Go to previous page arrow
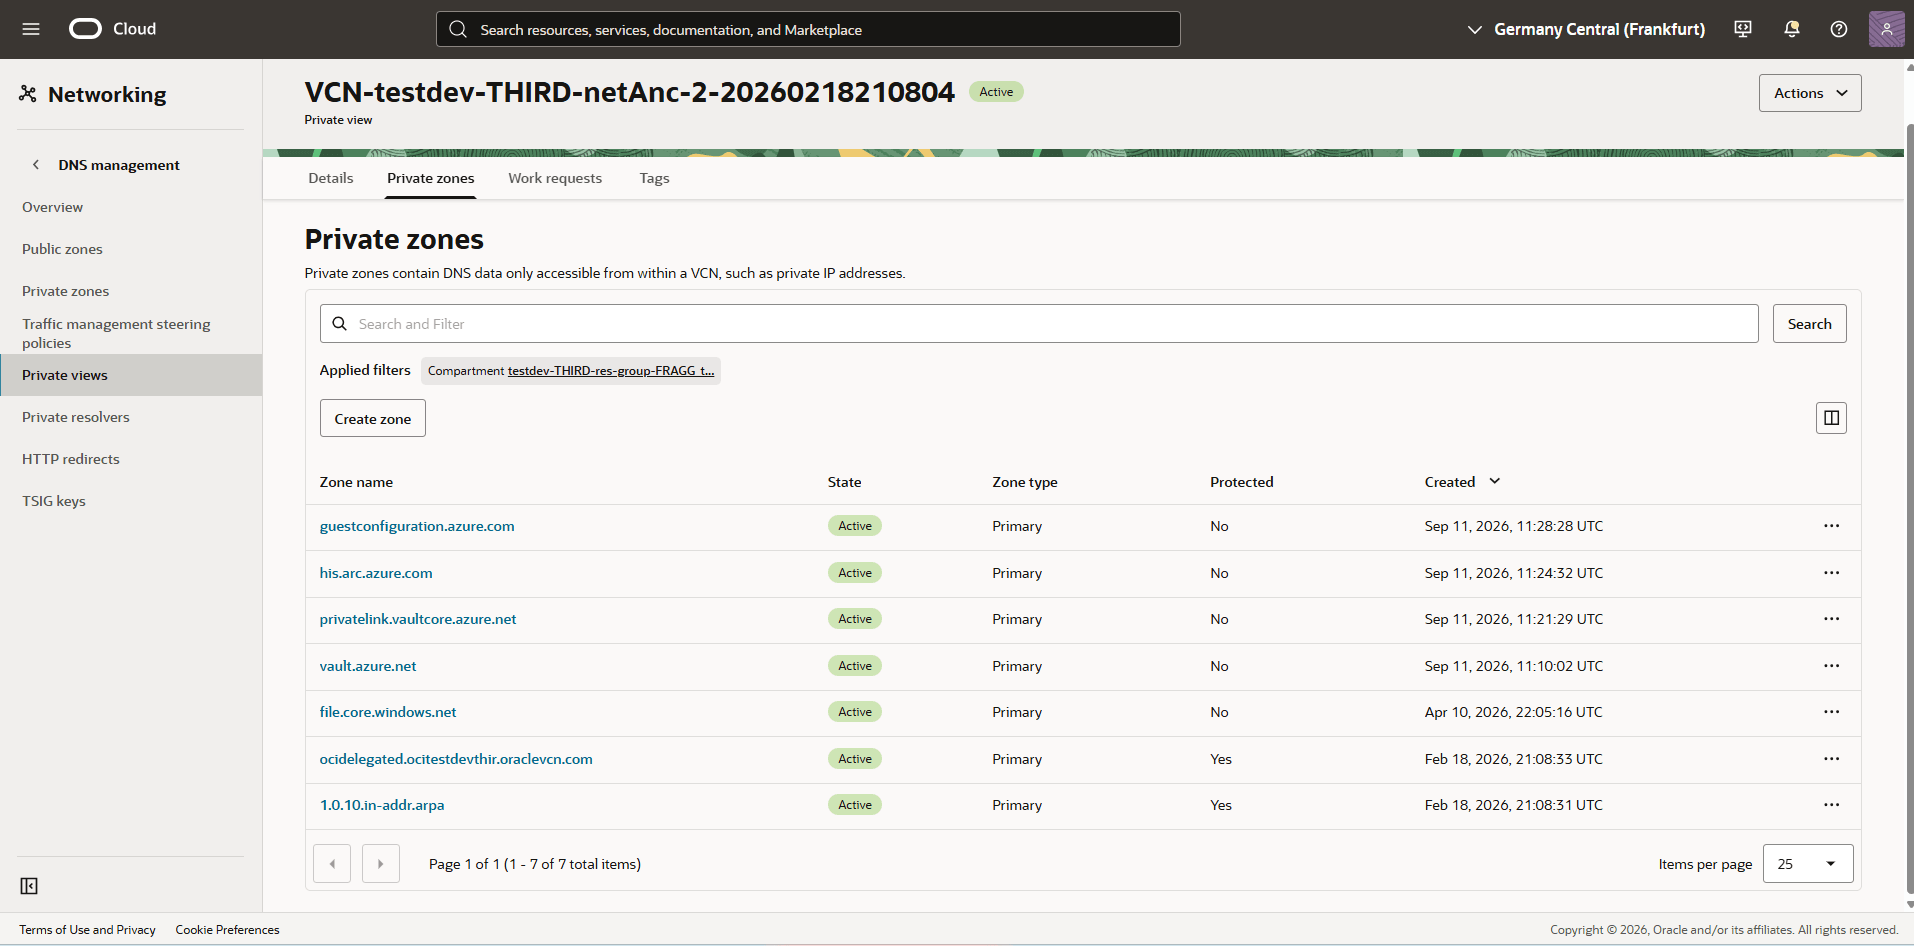1914x946 pixels. click(332, 864)
